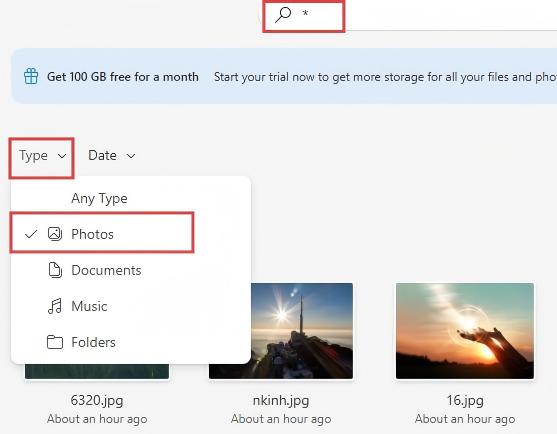Click About an hour ago under nkinh.jpg
557x434 pixels.
281,419
